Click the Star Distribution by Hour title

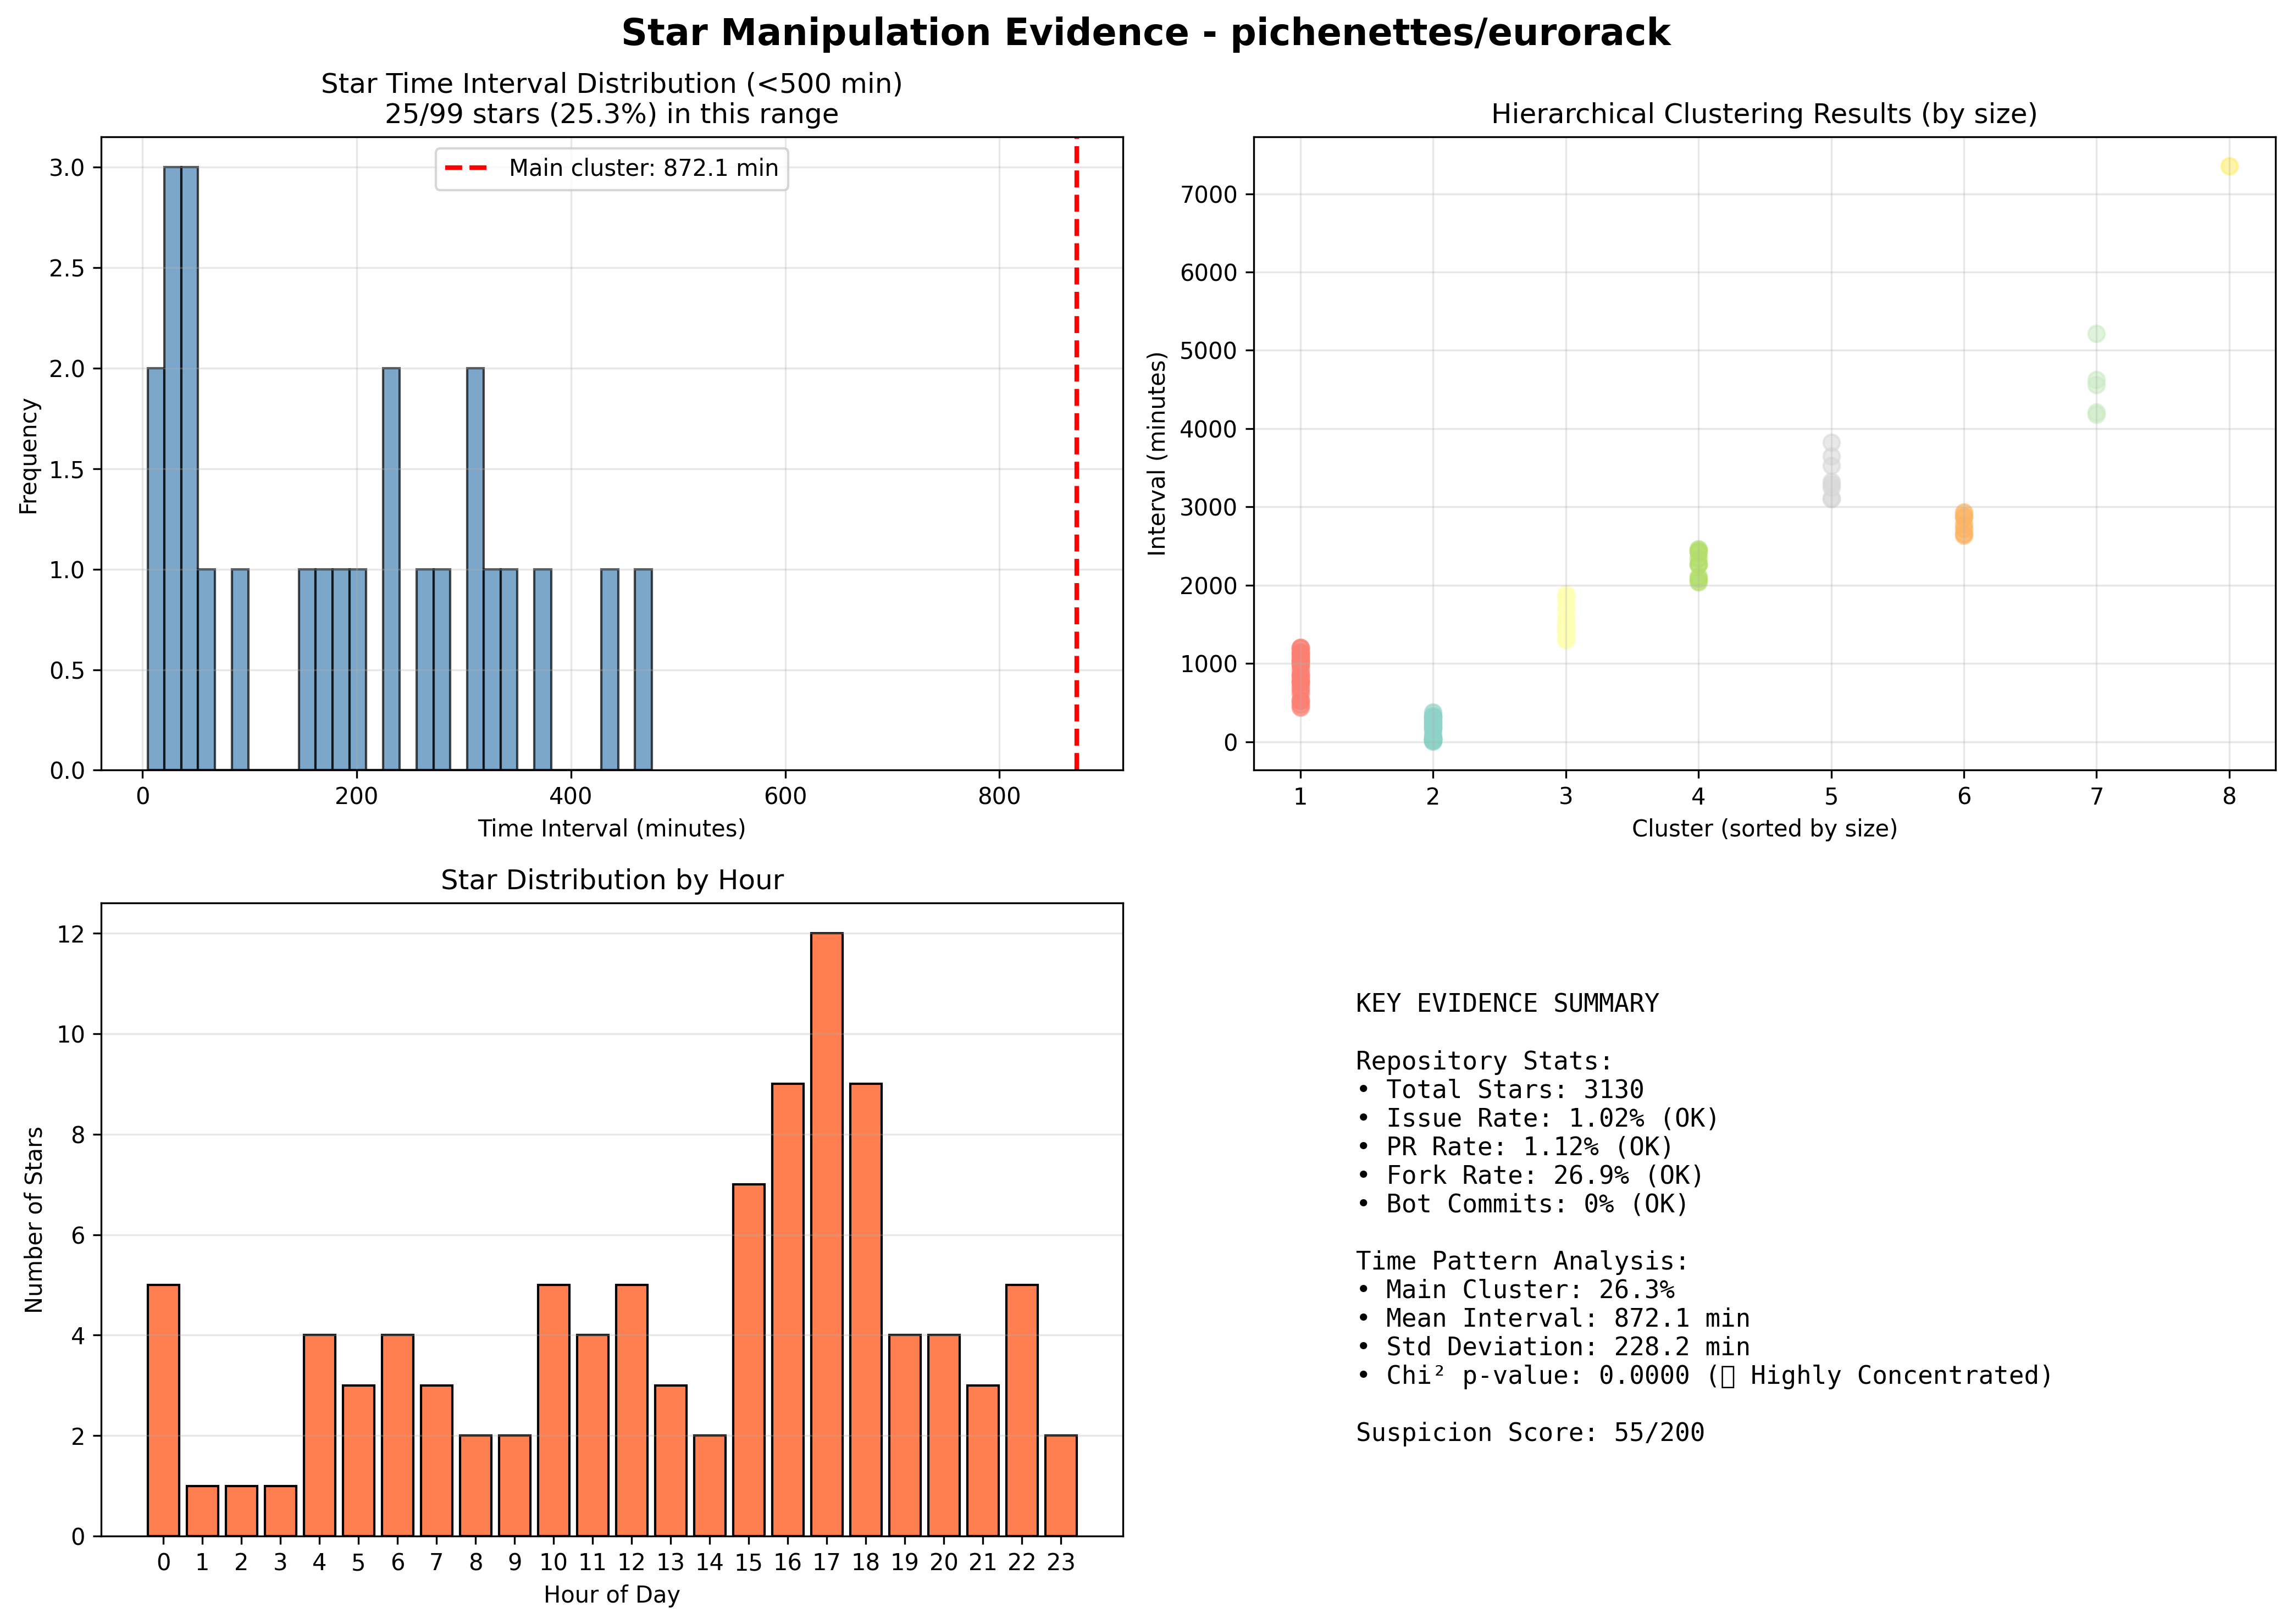(x=612, y=880)
